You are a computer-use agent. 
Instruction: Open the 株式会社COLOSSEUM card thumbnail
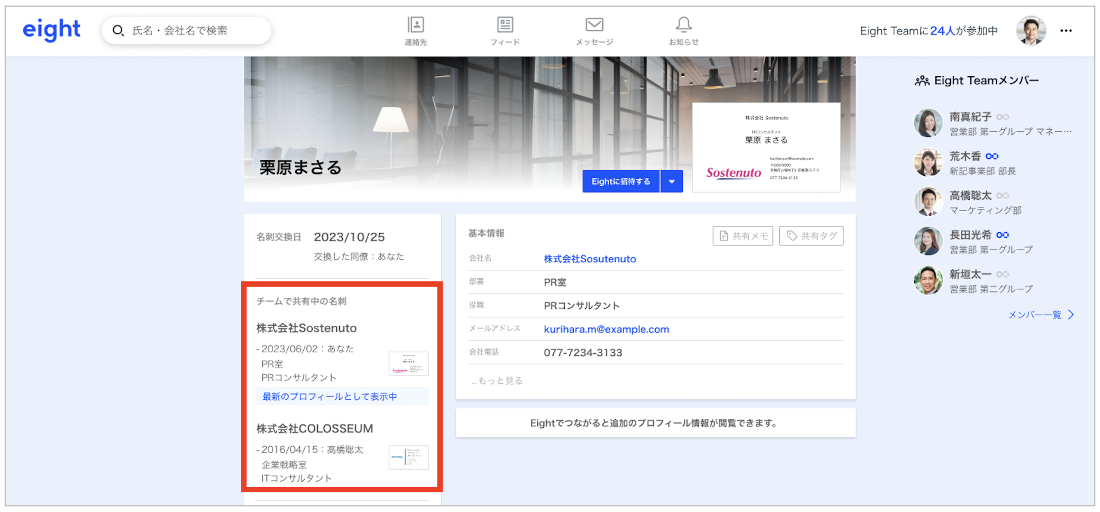pyautogui.click(x=408, y=458)
